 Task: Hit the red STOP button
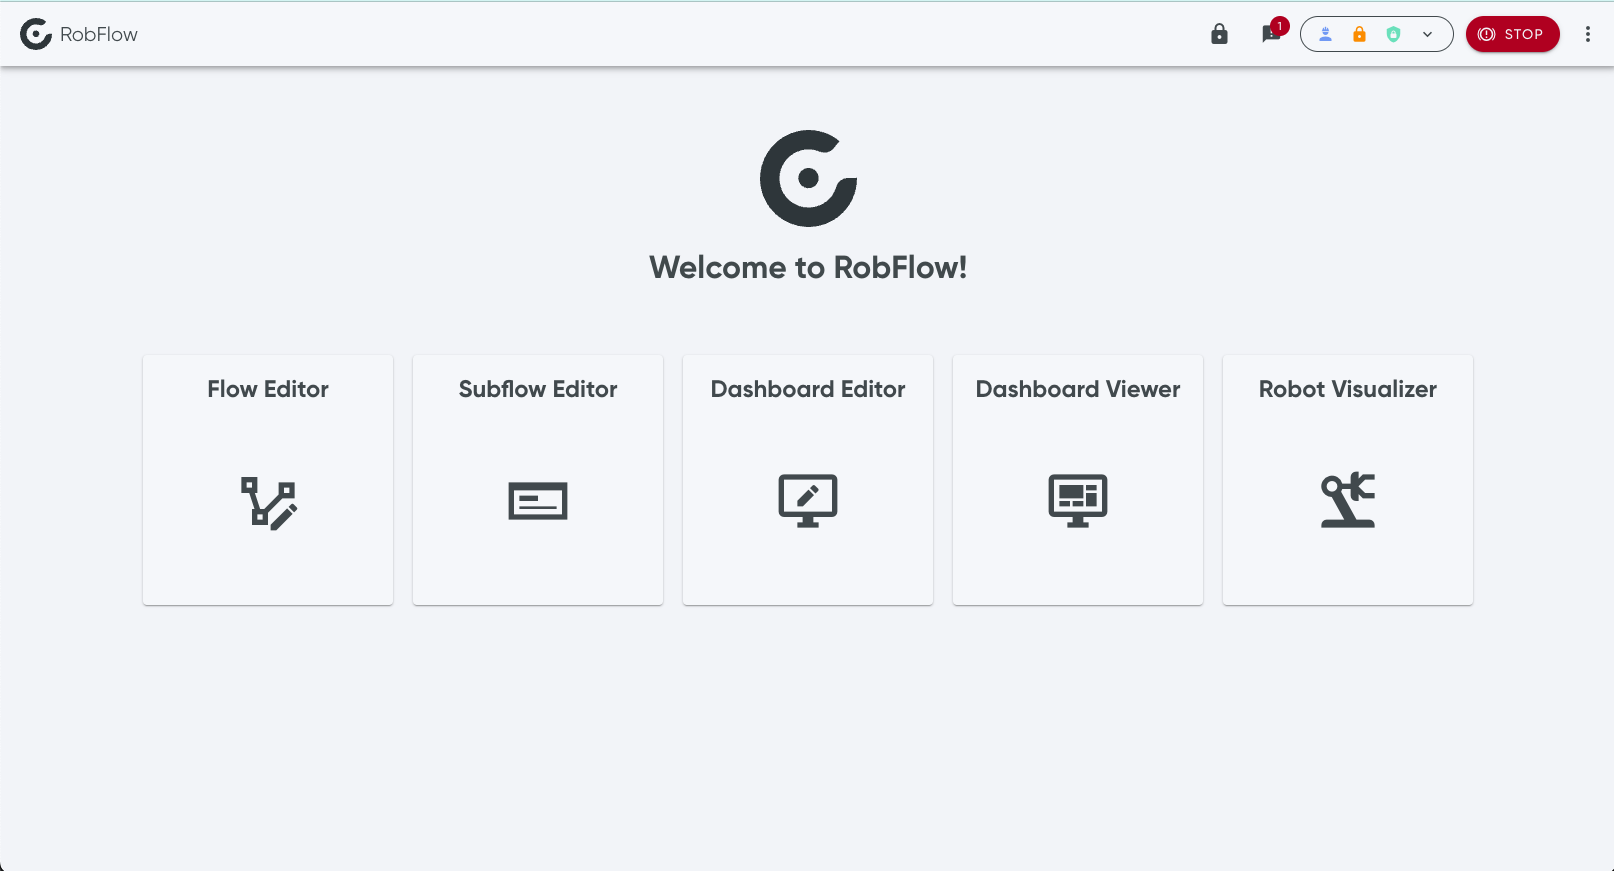coord(1512,34)
